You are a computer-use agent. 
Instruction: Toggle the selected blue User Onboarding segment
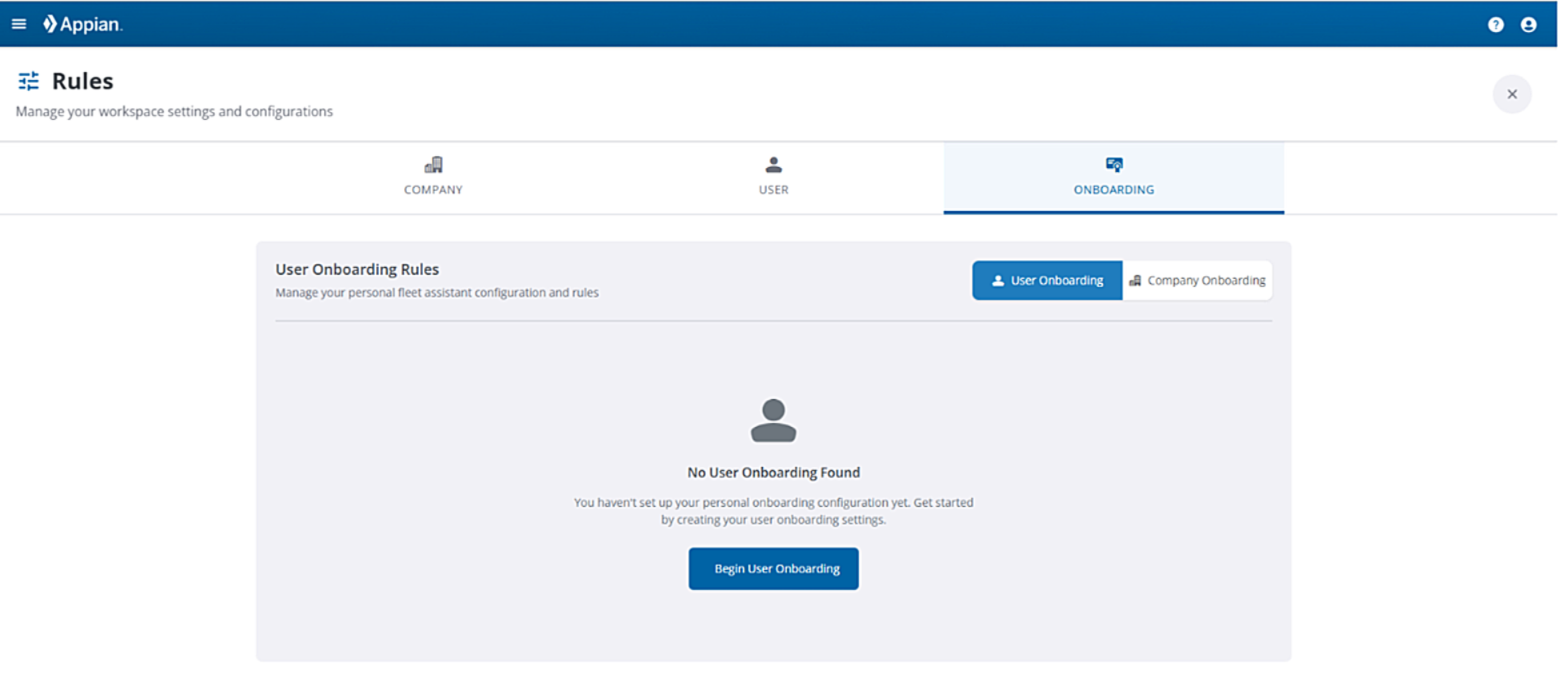pos(1046,280)
